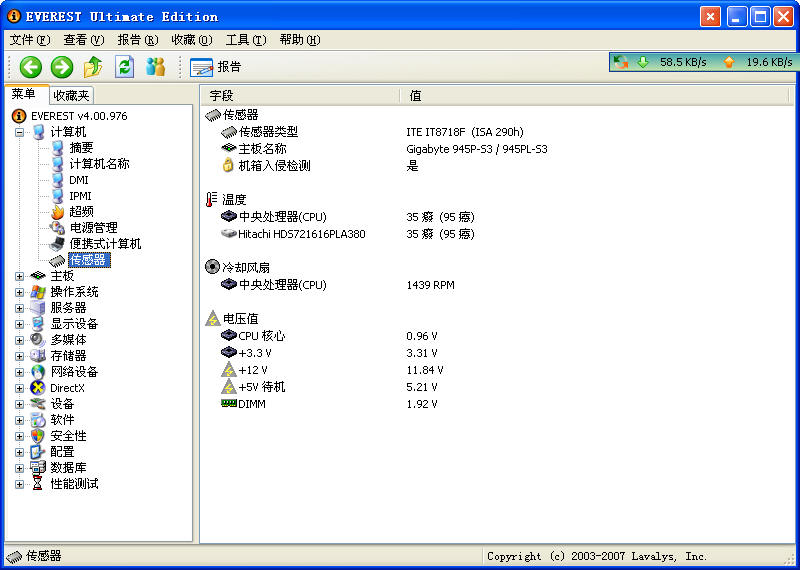Expand the 主板 tree node
The height and width of the screenshot is (570, 800).
19,276
